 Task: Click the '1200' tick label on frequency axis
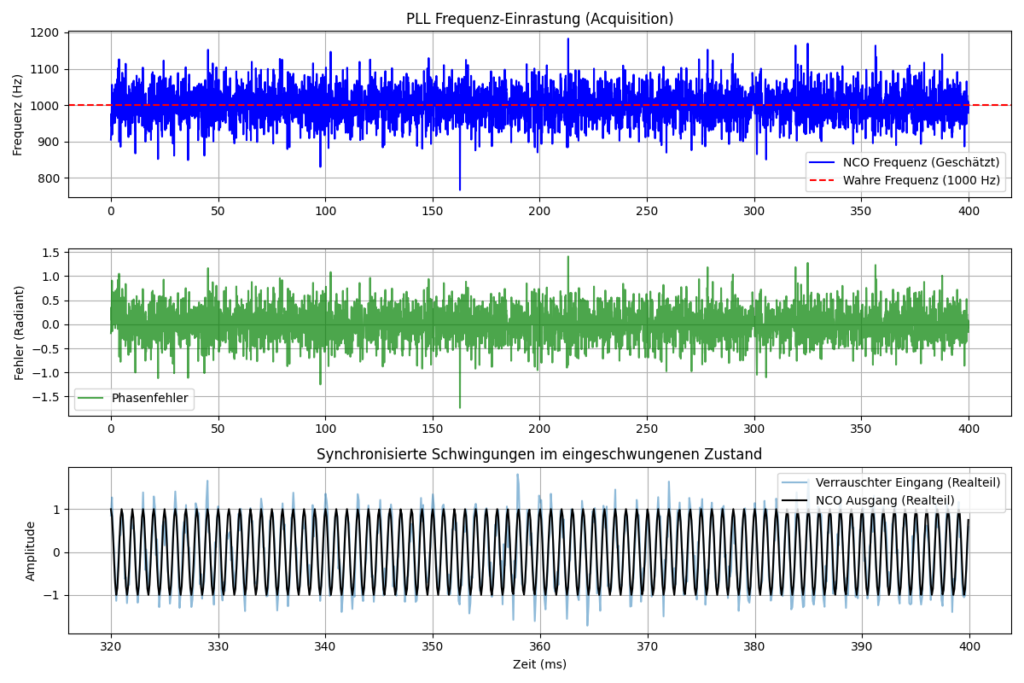click(x=44, y=33)
